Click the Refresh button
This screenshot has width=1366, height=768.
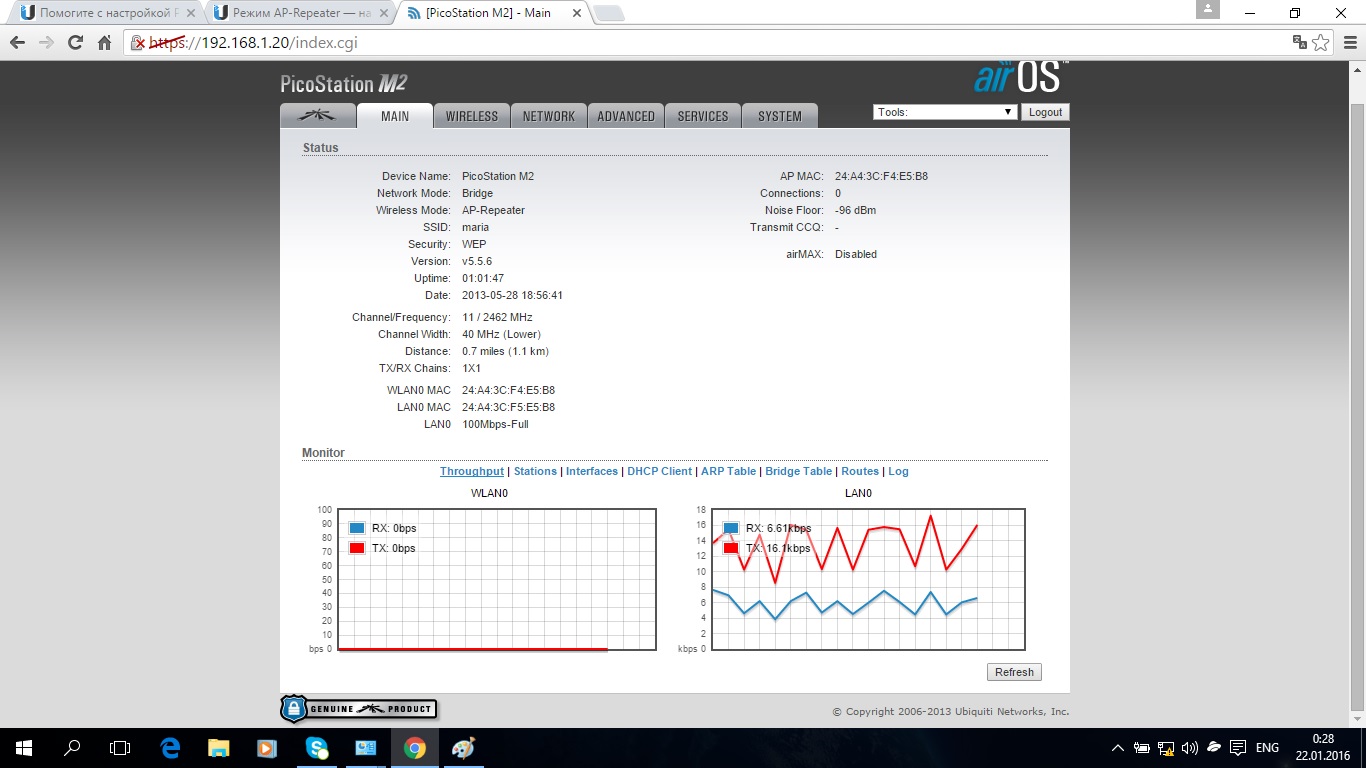[x=1014, y=672]
